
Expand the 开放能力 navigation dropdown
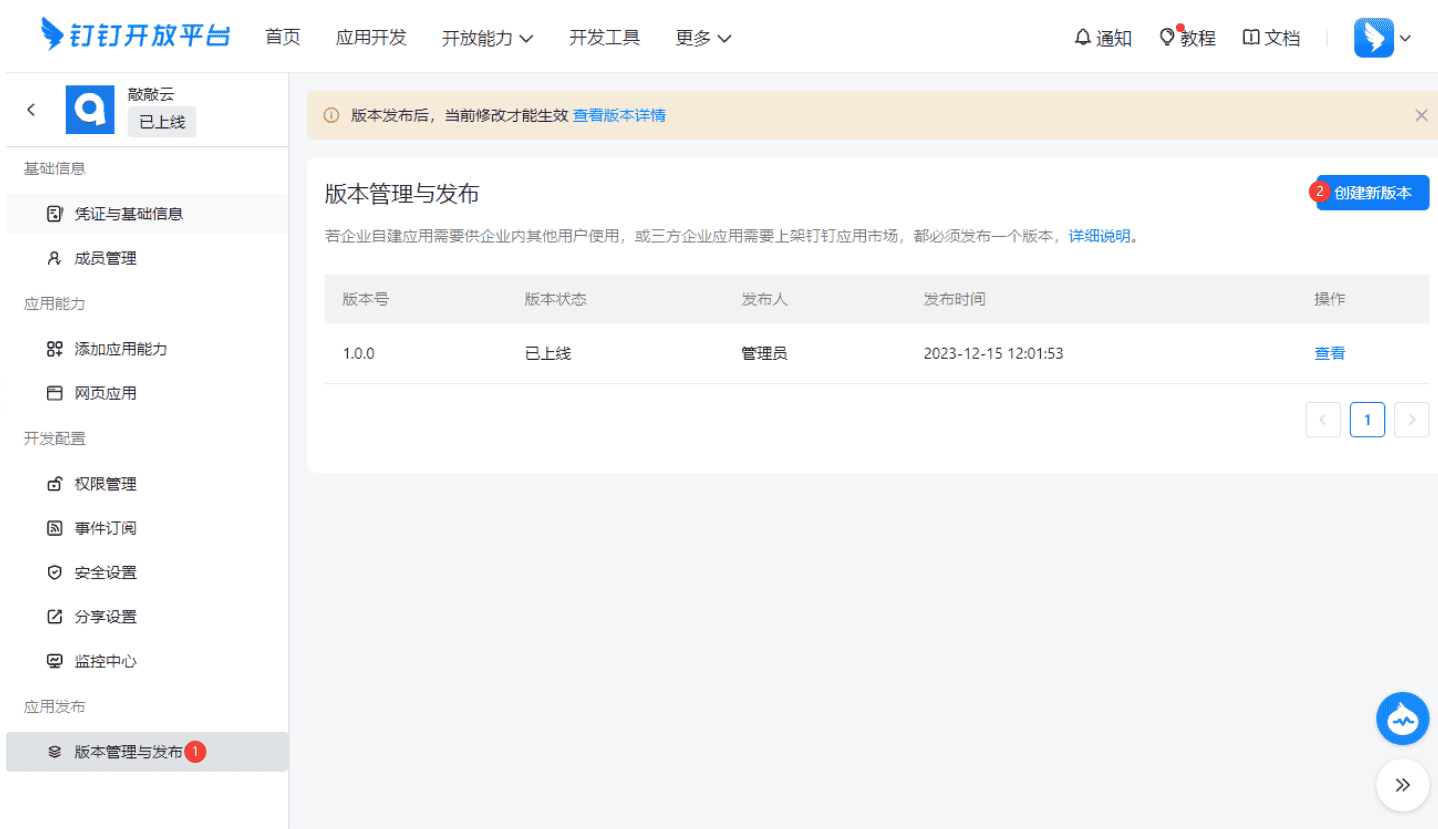(x=488, y=37)
